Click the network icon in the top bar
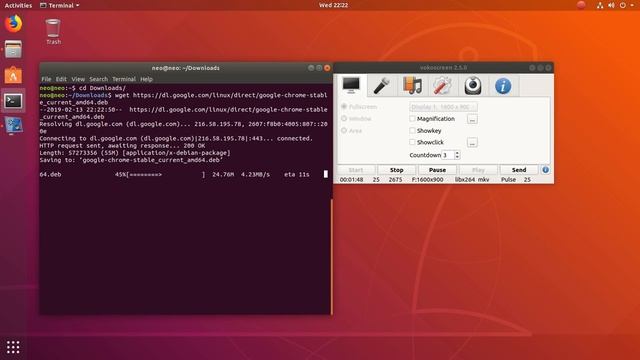Viewport: 640px width, 360px height. [600, 5]
